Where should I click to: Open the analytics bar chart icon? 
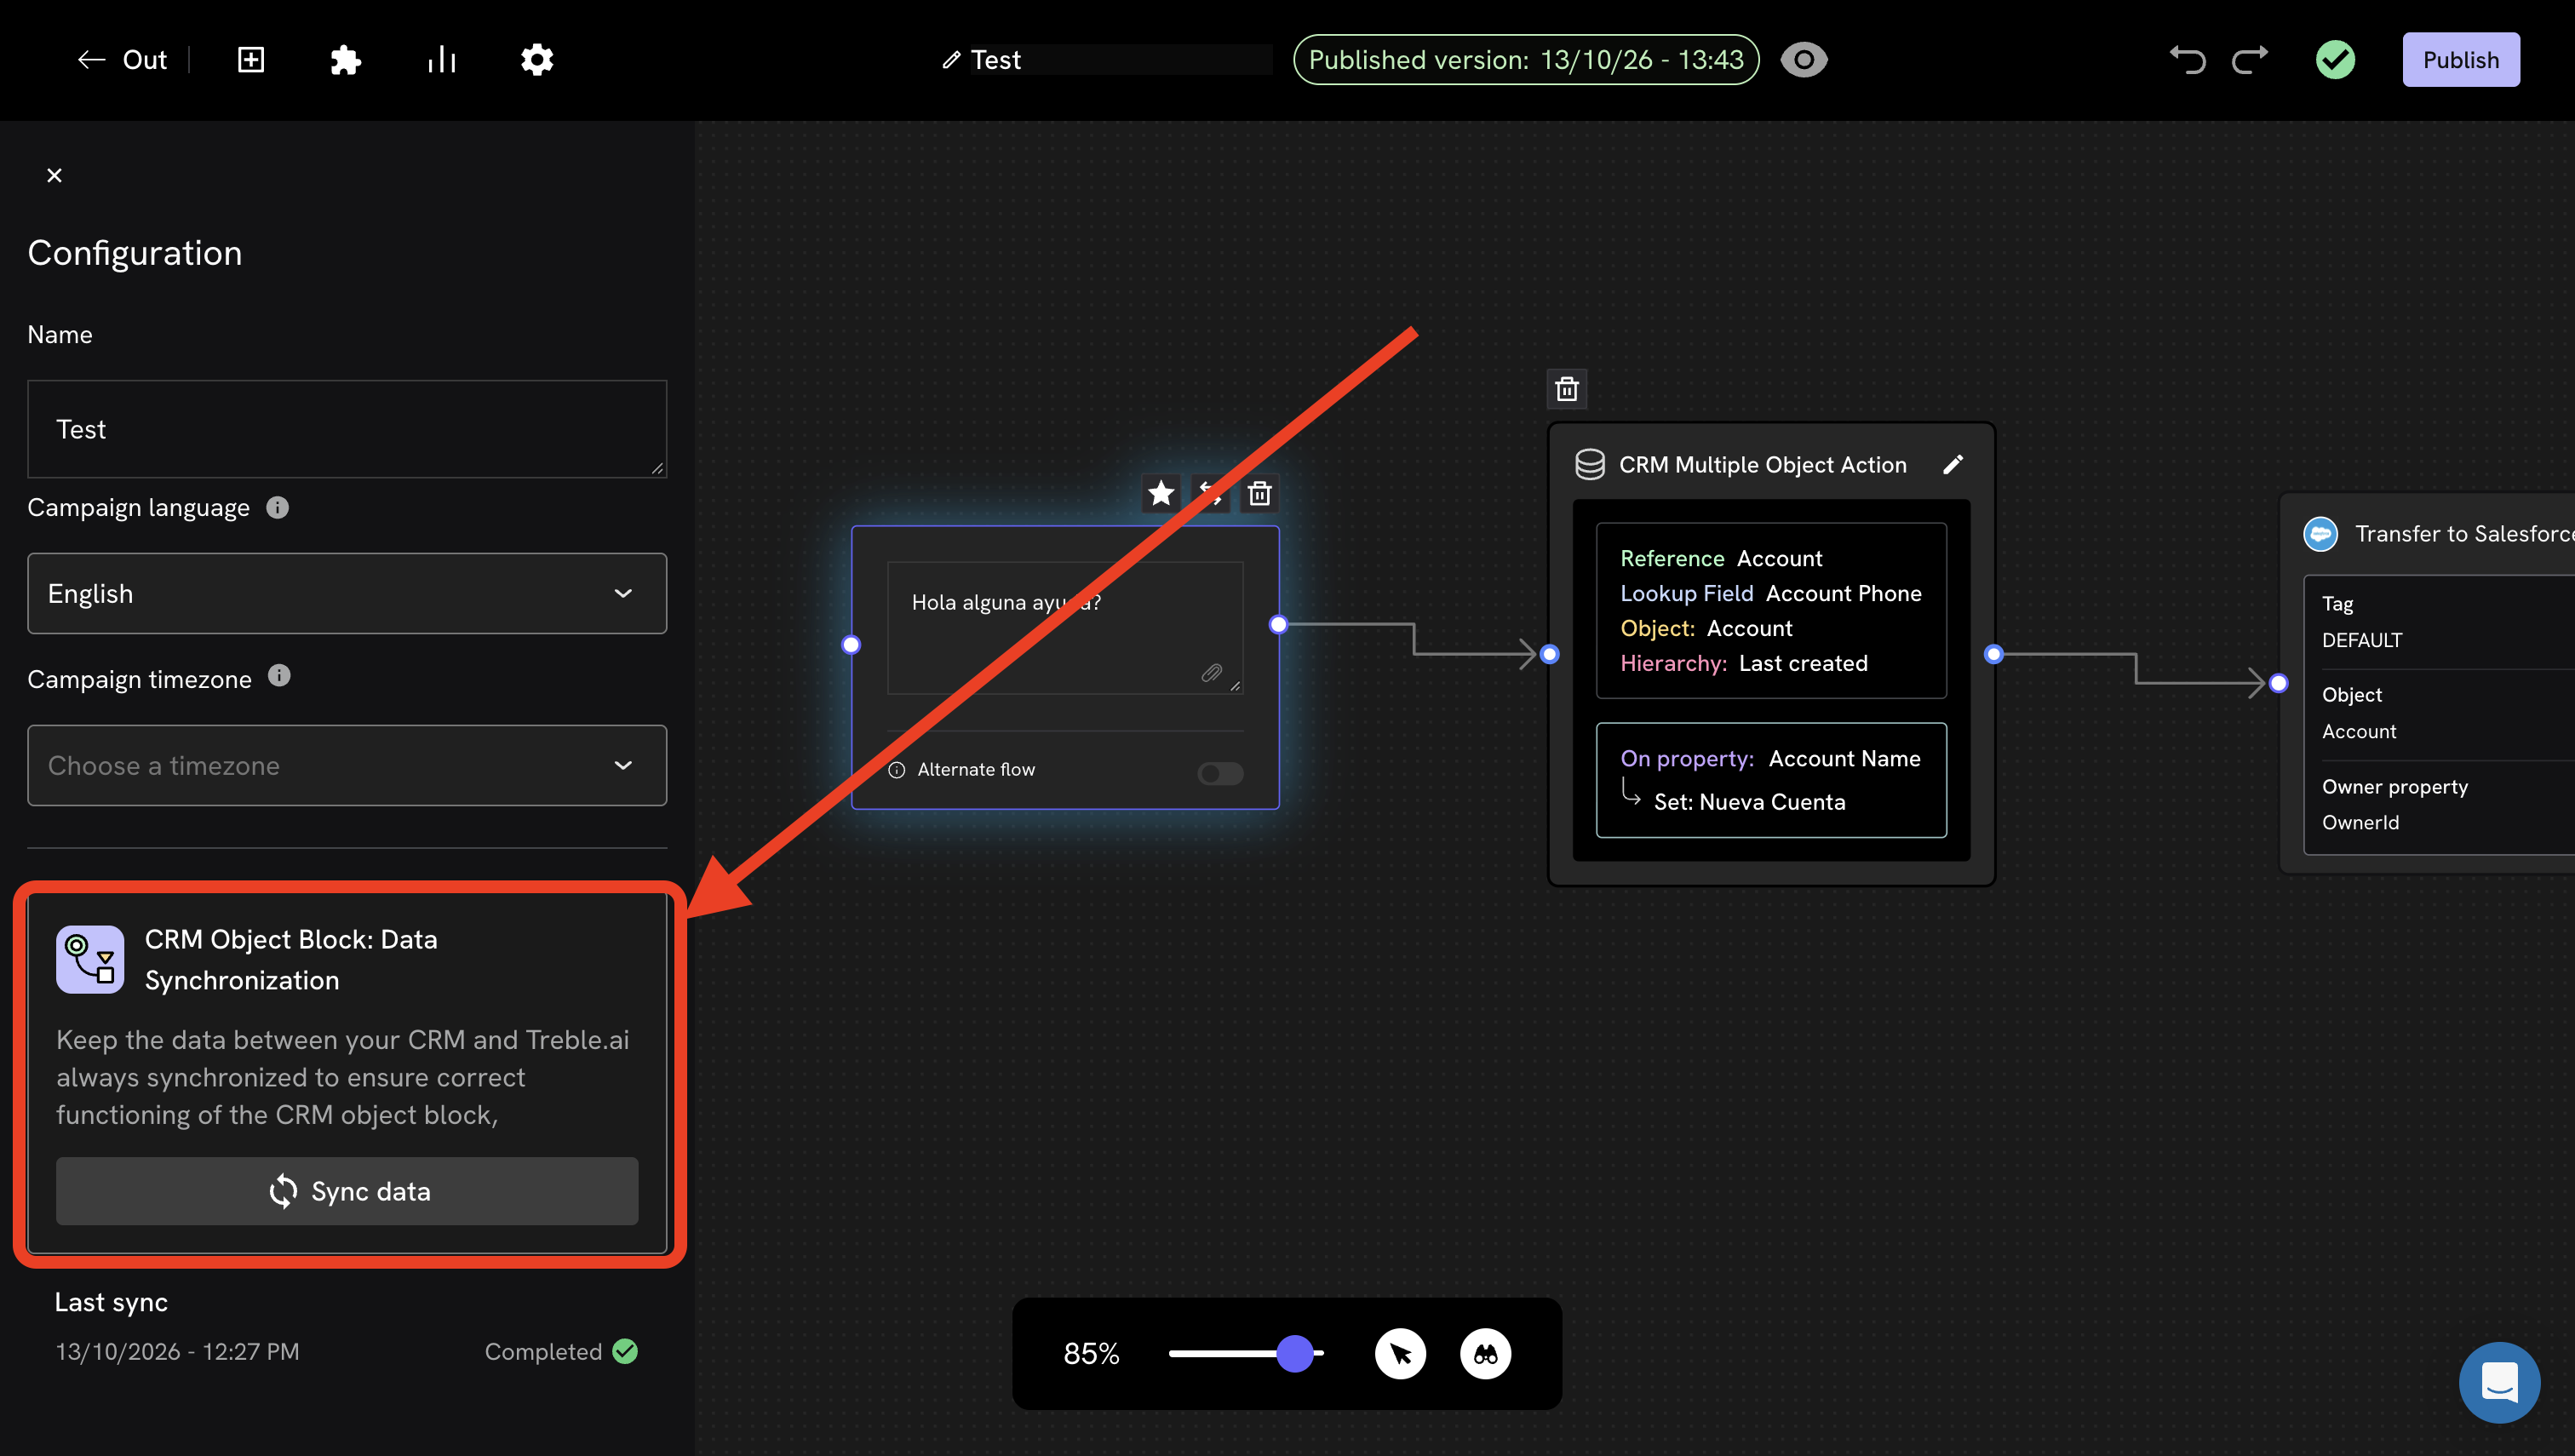click(x=441, y=60)
